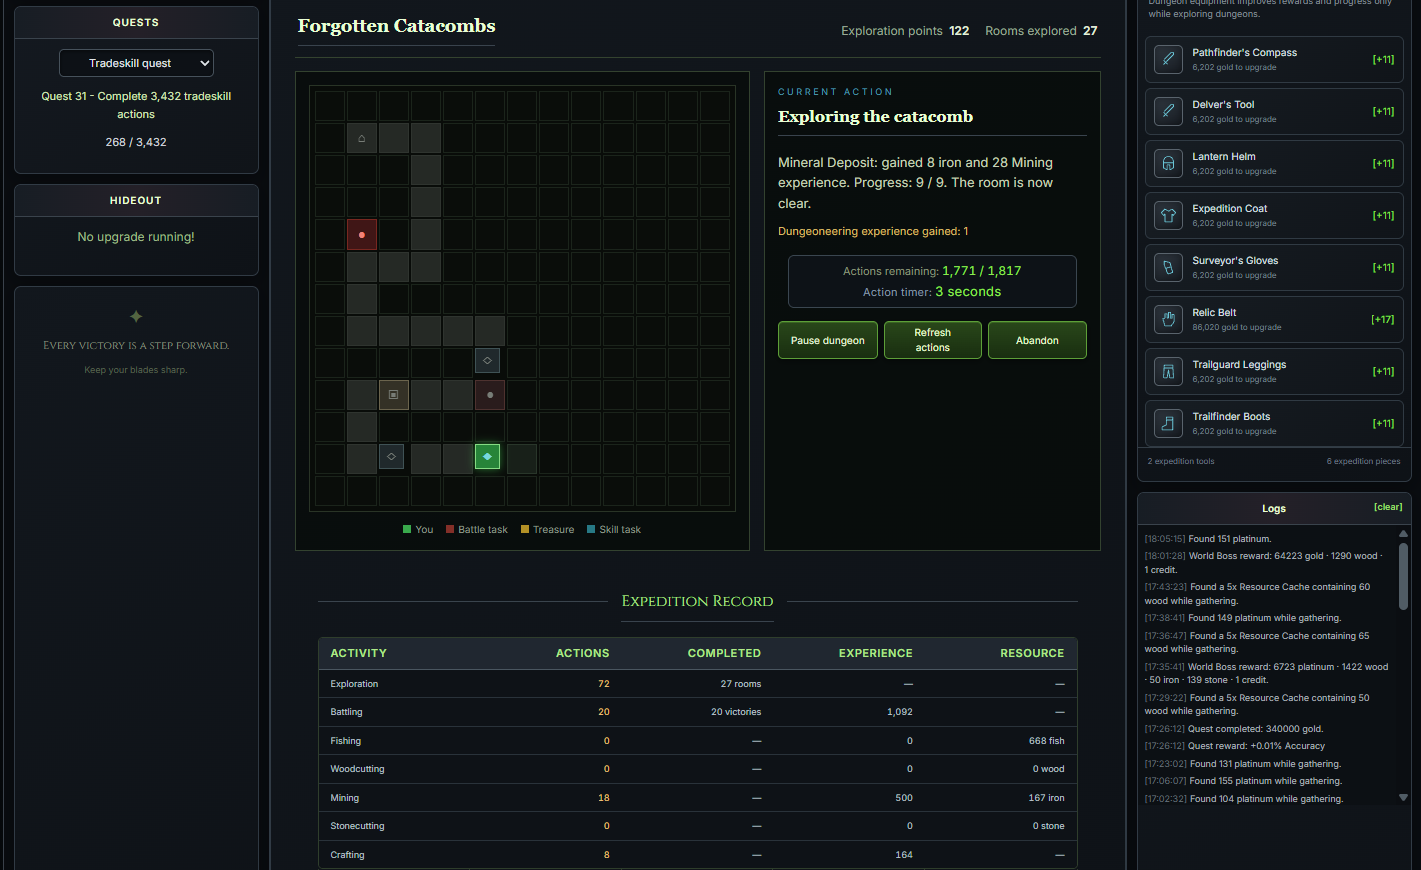The width and height of the screenshot is (1421, 870).
Task: Click the Logs scrollbar down arrow
Action: [x=1403, y=798]
